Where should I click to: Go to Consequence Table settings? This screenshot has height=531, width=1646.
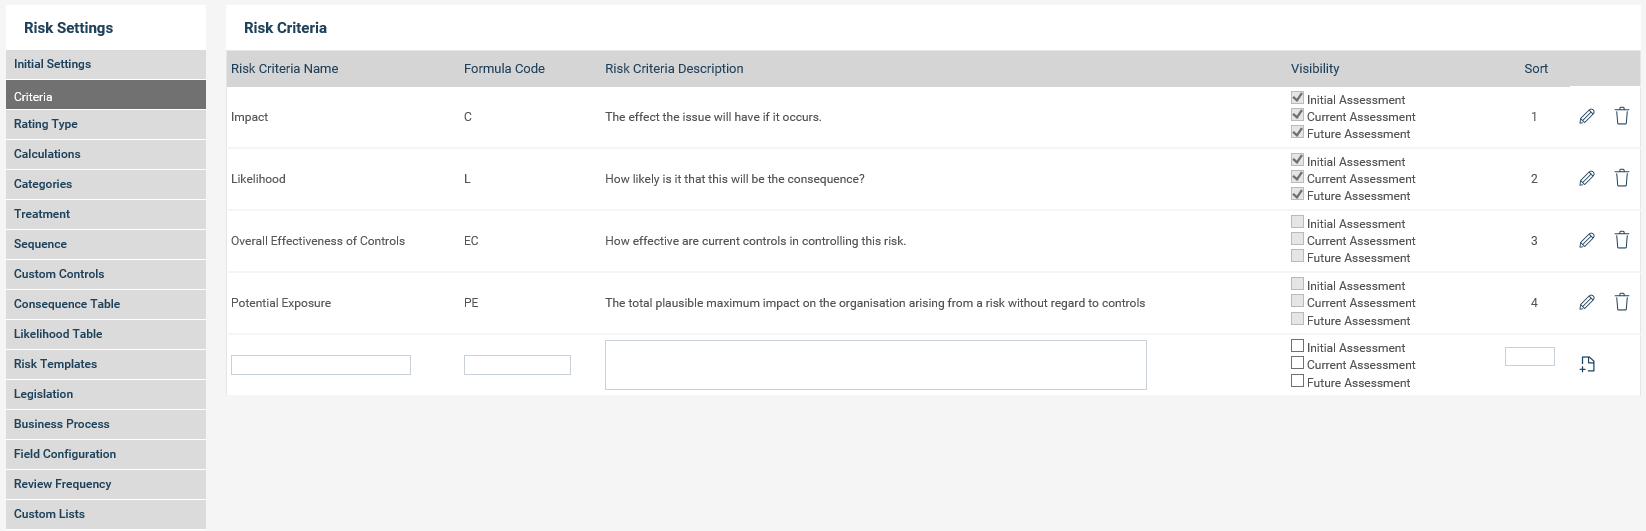pos(67,304)
